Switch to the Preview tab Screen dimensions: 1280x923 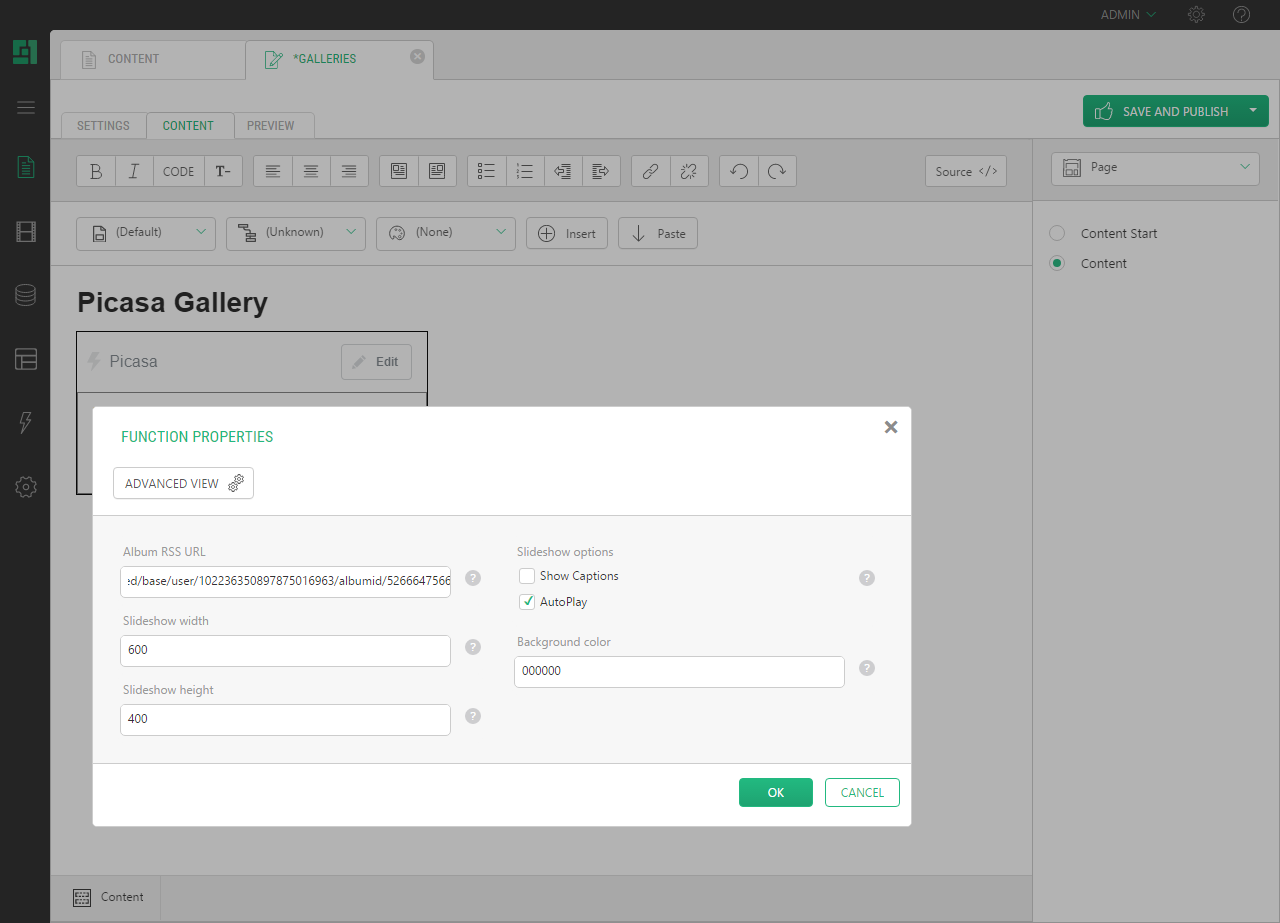[x=271, y=126]
